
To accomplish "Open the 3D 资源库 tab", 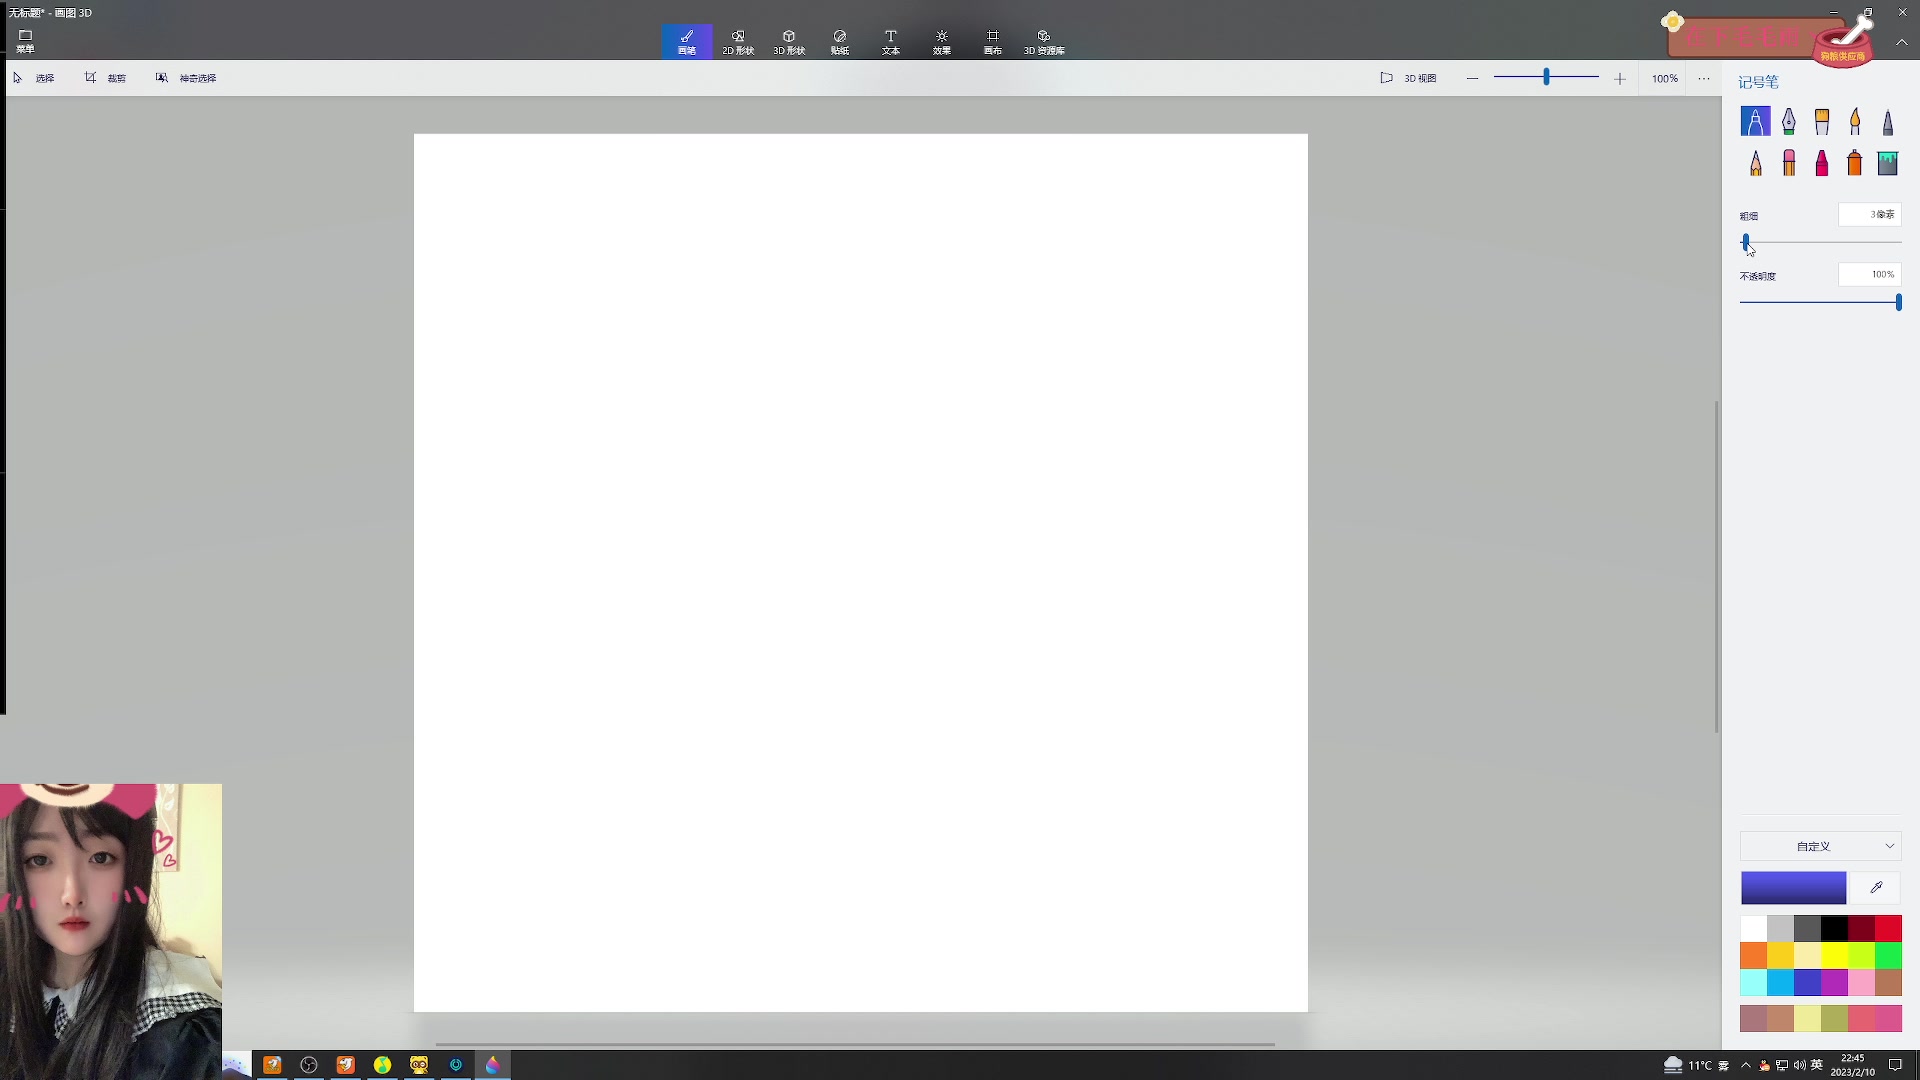I will 1044,42.
